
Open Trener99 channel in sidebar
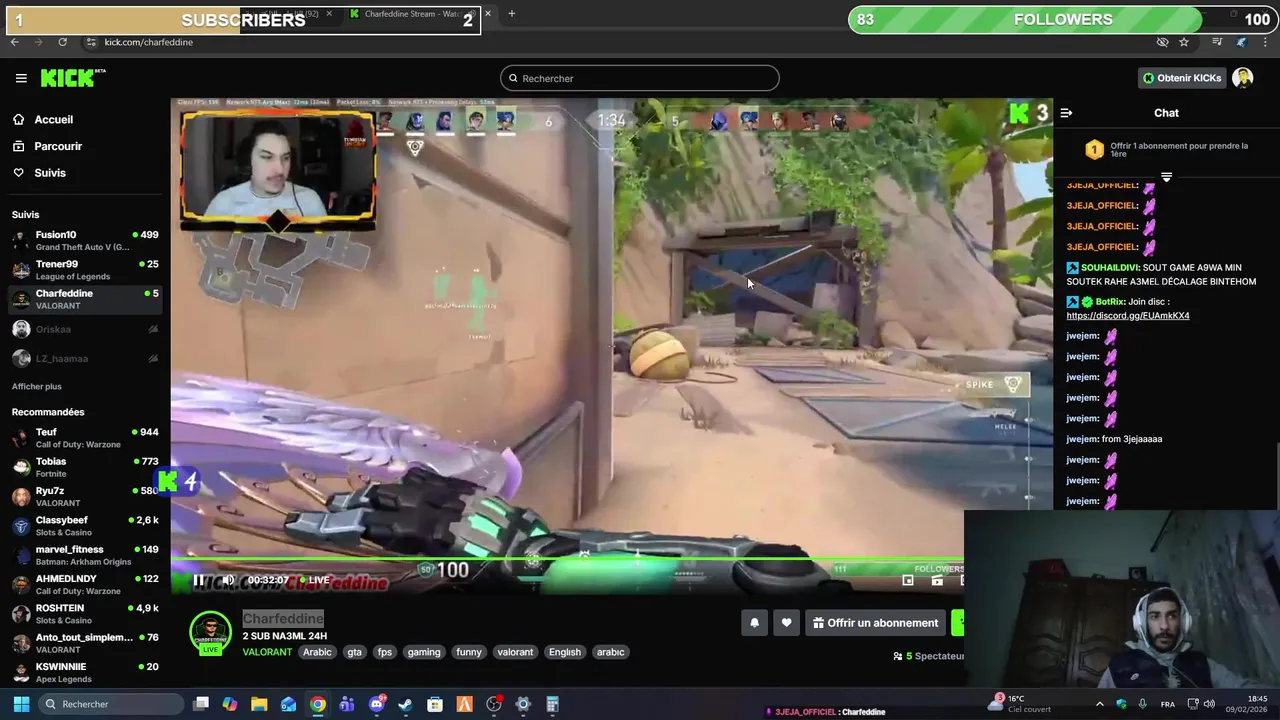tap(85, 270)
